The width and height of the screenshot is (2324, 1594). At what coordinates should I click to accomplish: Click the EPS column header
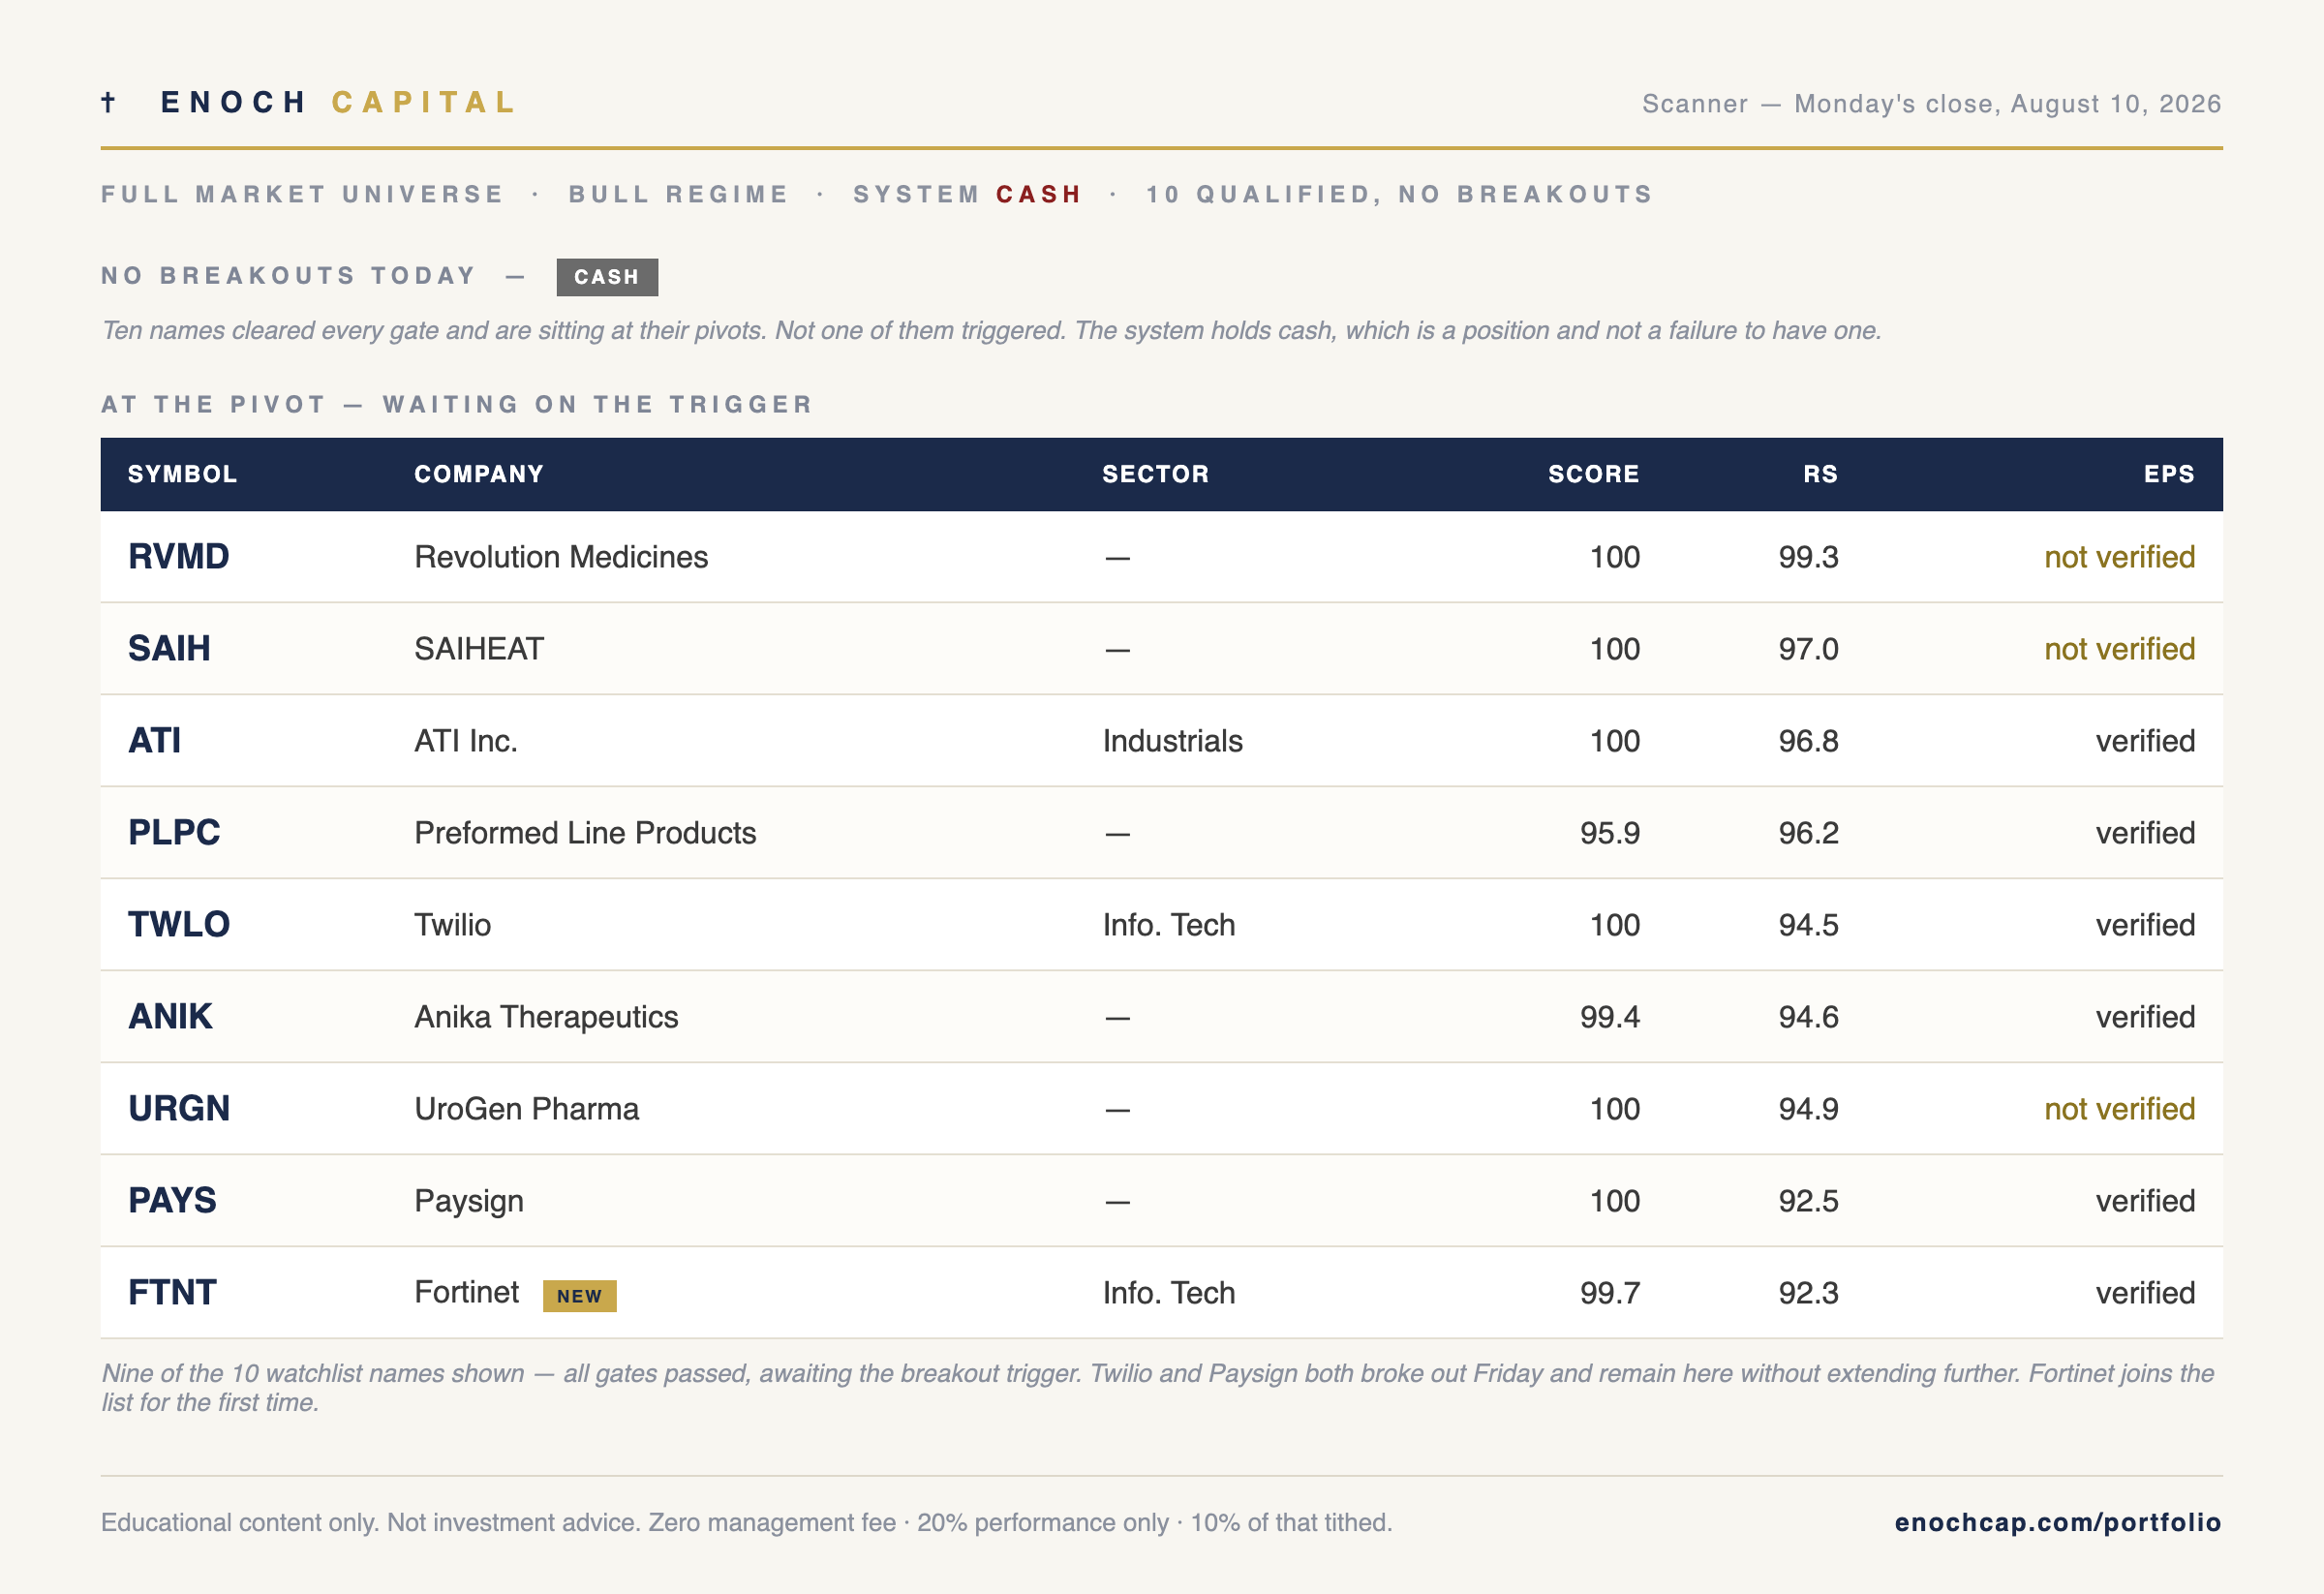coord(2169,474)
